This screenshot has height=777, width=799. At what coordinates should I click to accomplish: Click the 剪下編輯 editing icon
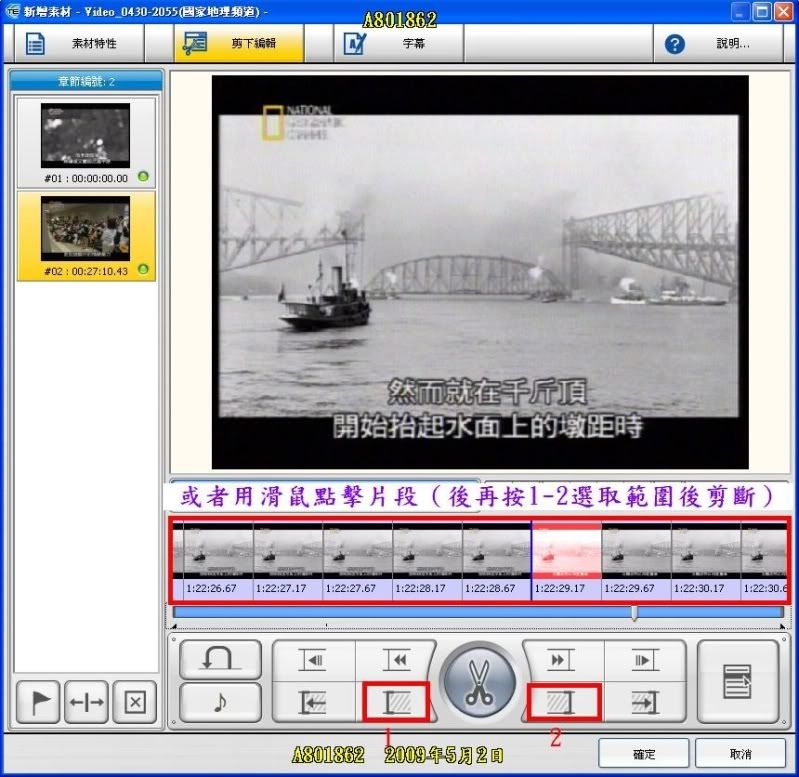point(194,44)
